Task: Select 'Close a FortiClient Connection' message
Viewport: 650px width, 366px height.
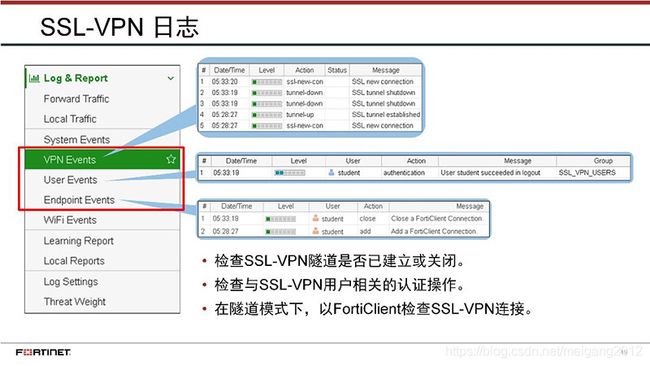Action: coord(437,218)
